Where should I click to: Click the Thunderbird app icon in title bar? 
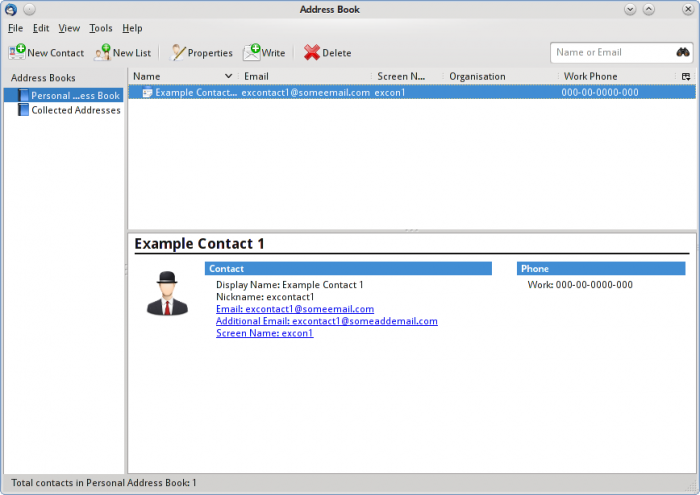[x=11, y=9]
